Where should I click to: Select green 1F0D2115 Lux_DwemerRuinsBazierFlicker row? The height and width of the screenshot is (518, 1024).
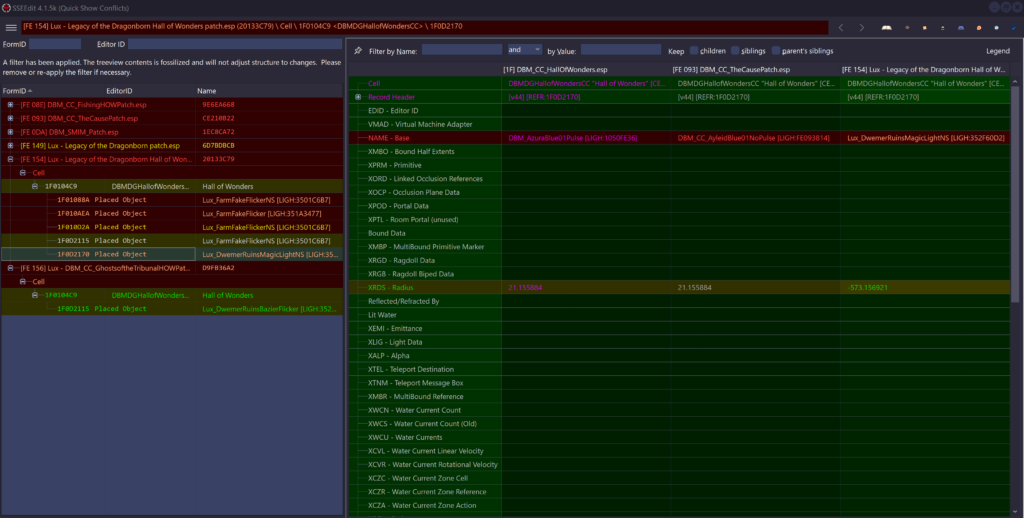click(172, 309)
